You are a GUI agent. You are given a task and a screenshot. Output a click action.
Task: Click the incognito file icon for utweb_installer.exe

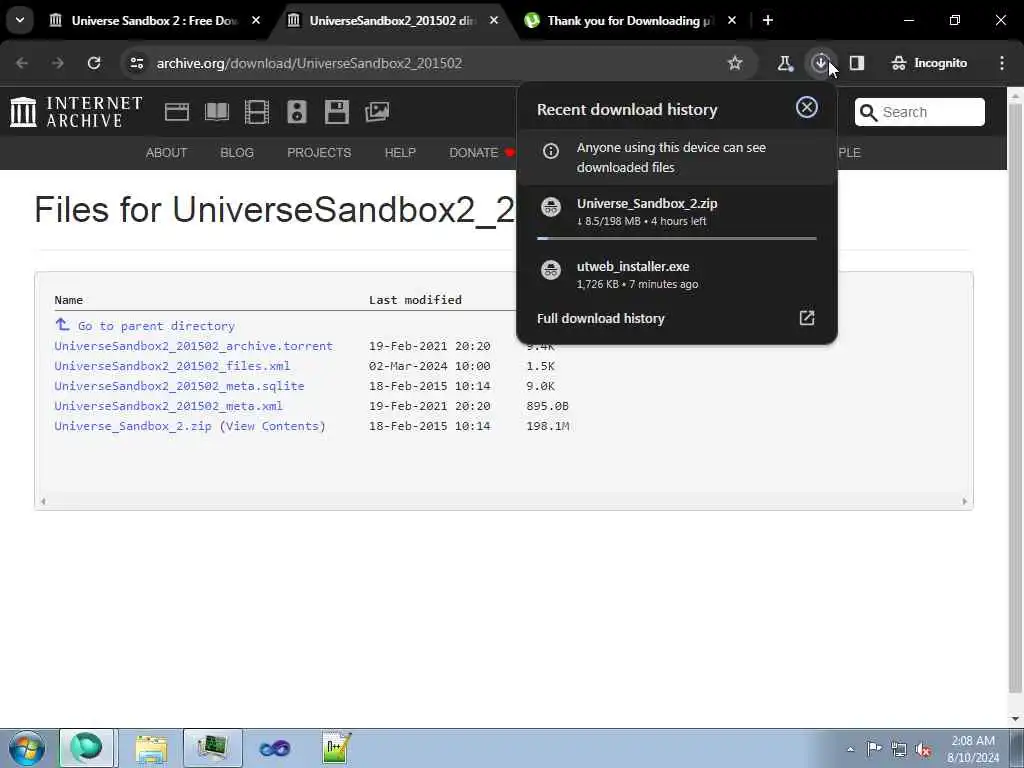pyautogui.click(x=551, y=270)
